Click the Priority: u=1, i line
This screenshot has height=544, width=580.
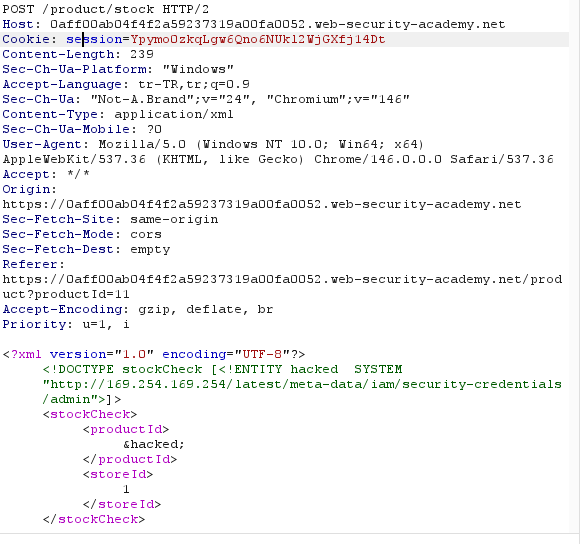66,324
